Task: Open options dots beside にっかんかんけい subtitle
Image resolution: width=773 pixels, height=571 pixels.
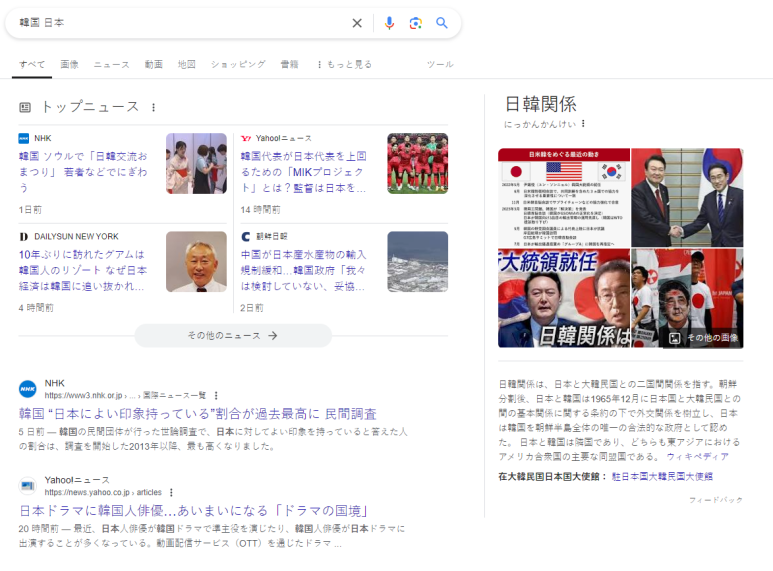Action: pyautogui.click(x=583, y=123)
